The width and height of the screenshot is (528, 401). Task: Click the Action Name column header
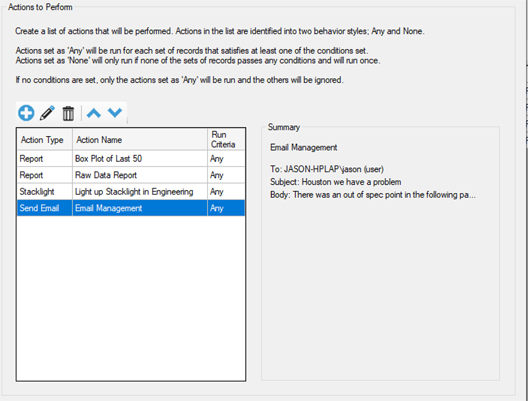140,140
